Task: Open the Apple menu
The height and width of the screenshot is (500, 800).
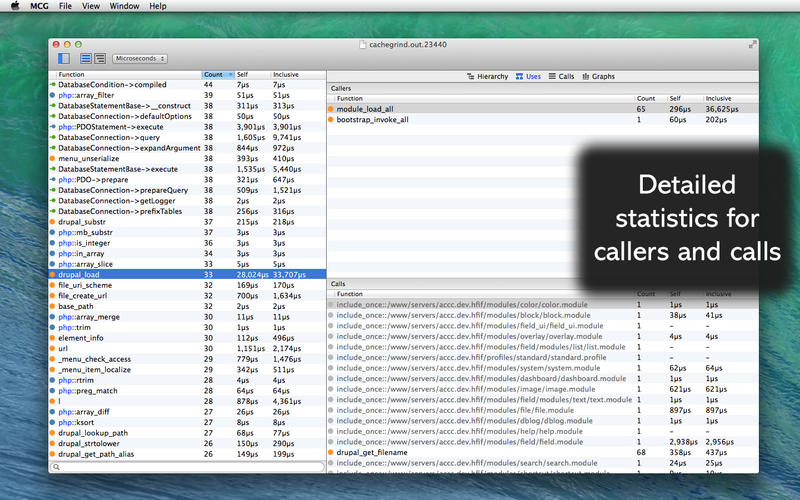Action: click(x=15, y=6)
